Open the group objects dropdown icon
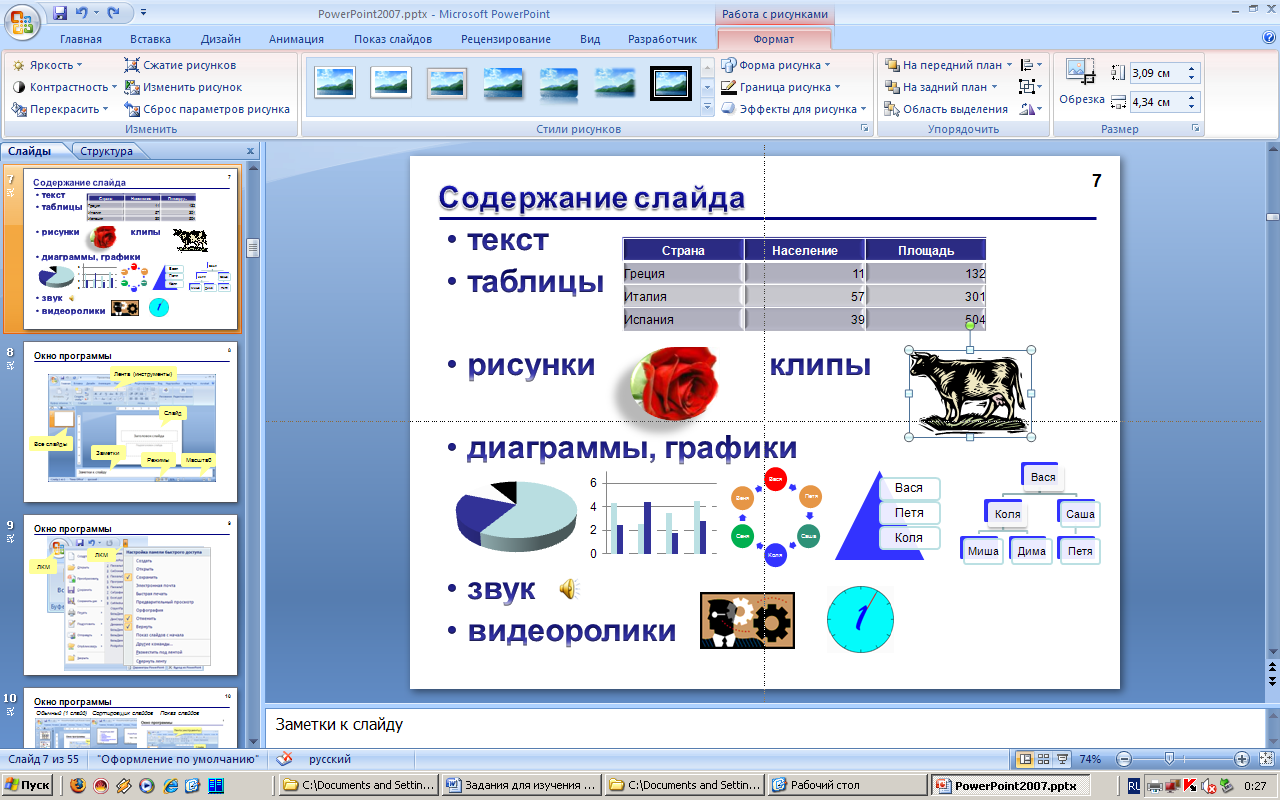The width and height of the screenshot is (1280, 800). coord(1031,87)
